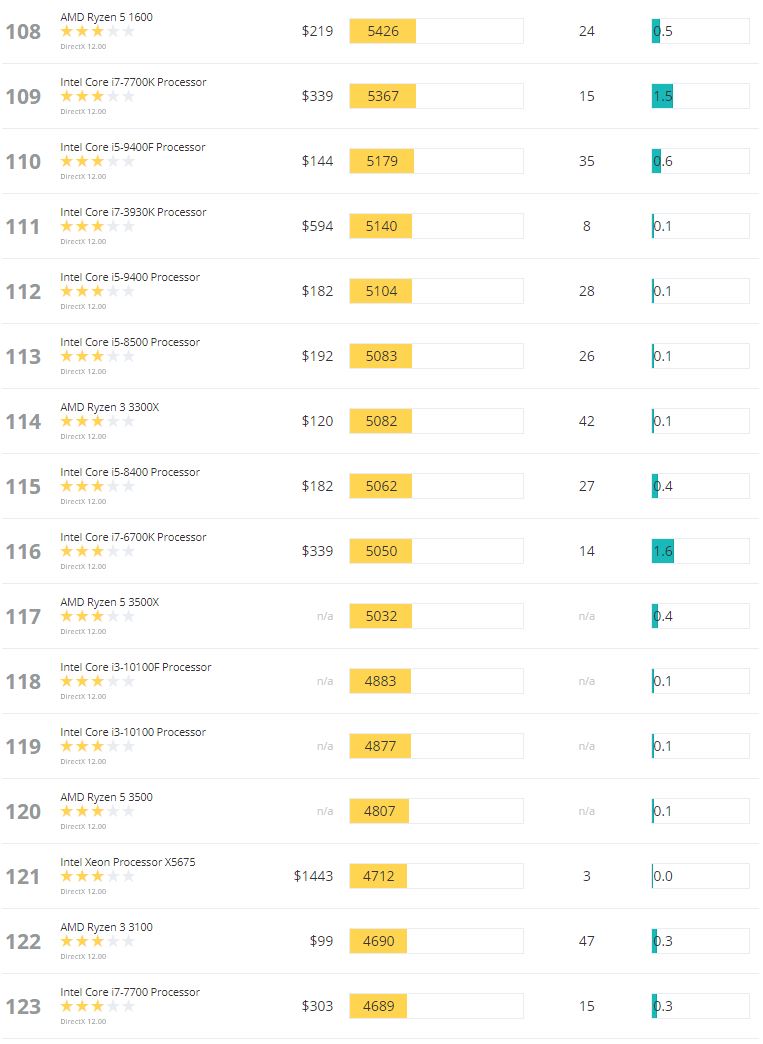Image resolution: width=763 pixels, height=1044 pixels.
Task: Click star rating under Intel Core i7-3930K
Action: (x=97, y=226)
